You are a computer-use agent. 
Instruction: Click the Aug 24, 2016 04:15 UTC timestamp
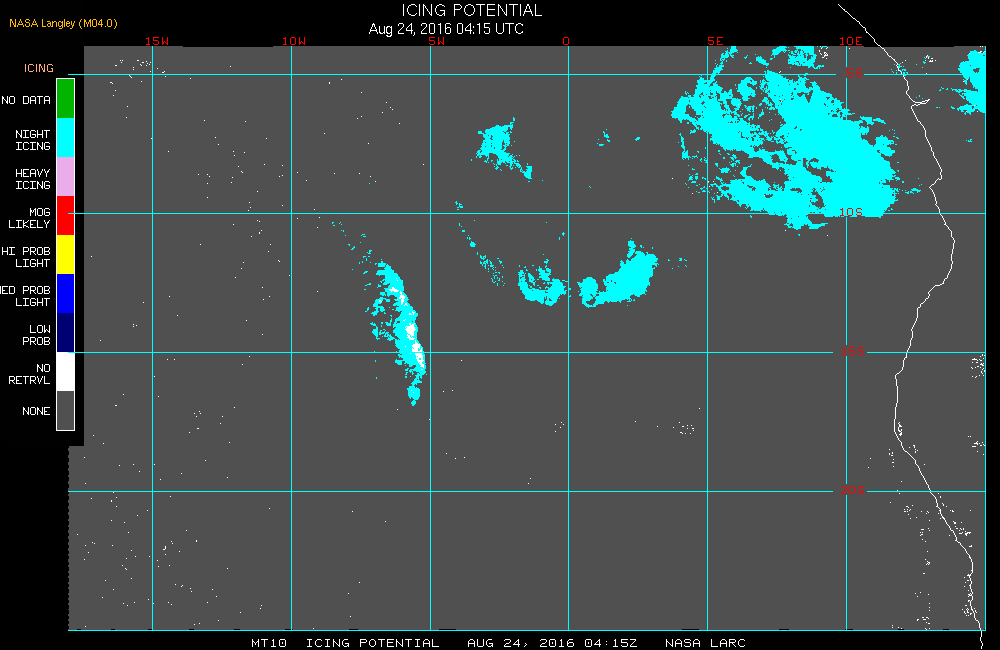[446, 29]
